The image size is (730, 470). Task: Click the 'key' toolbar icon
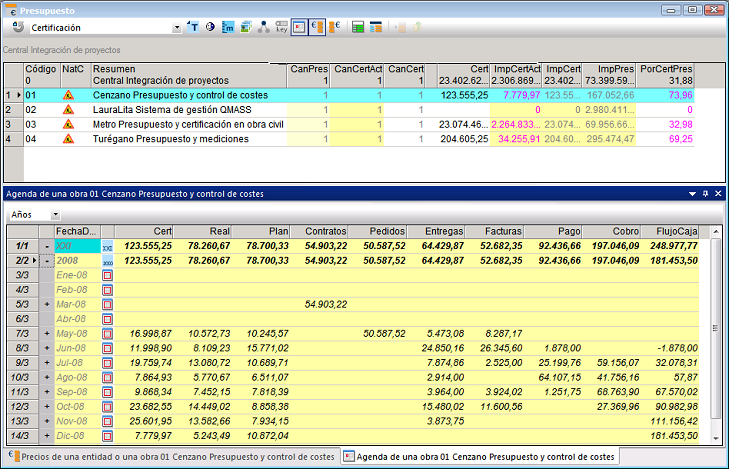click(281, 28)
